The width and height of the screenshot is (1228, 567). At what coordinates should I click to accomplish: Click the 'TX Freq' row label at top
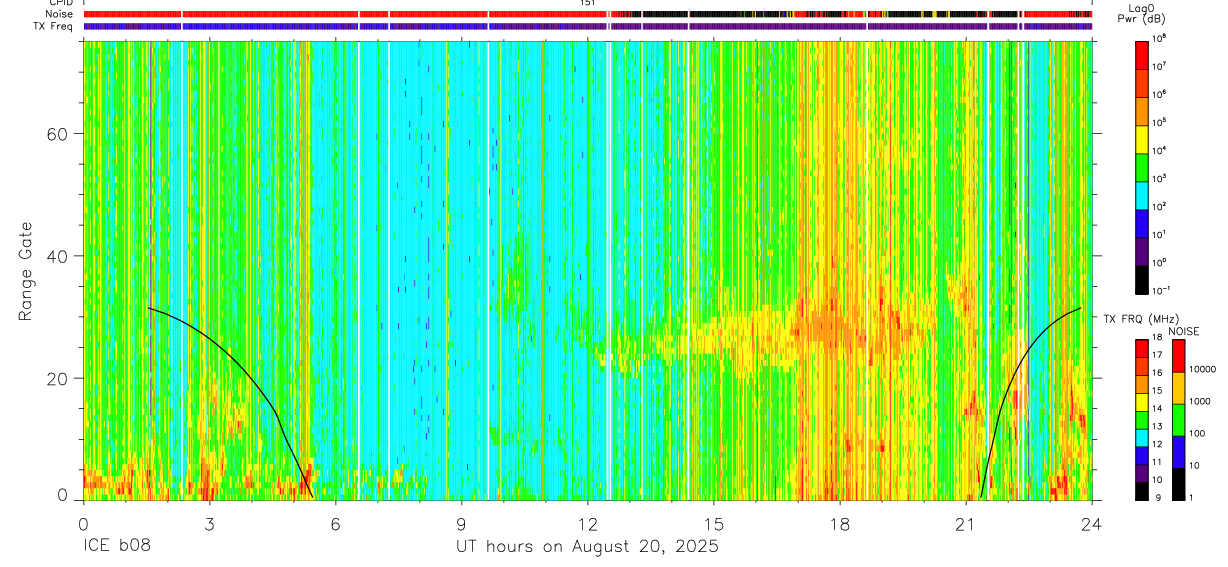pos(54,26)
